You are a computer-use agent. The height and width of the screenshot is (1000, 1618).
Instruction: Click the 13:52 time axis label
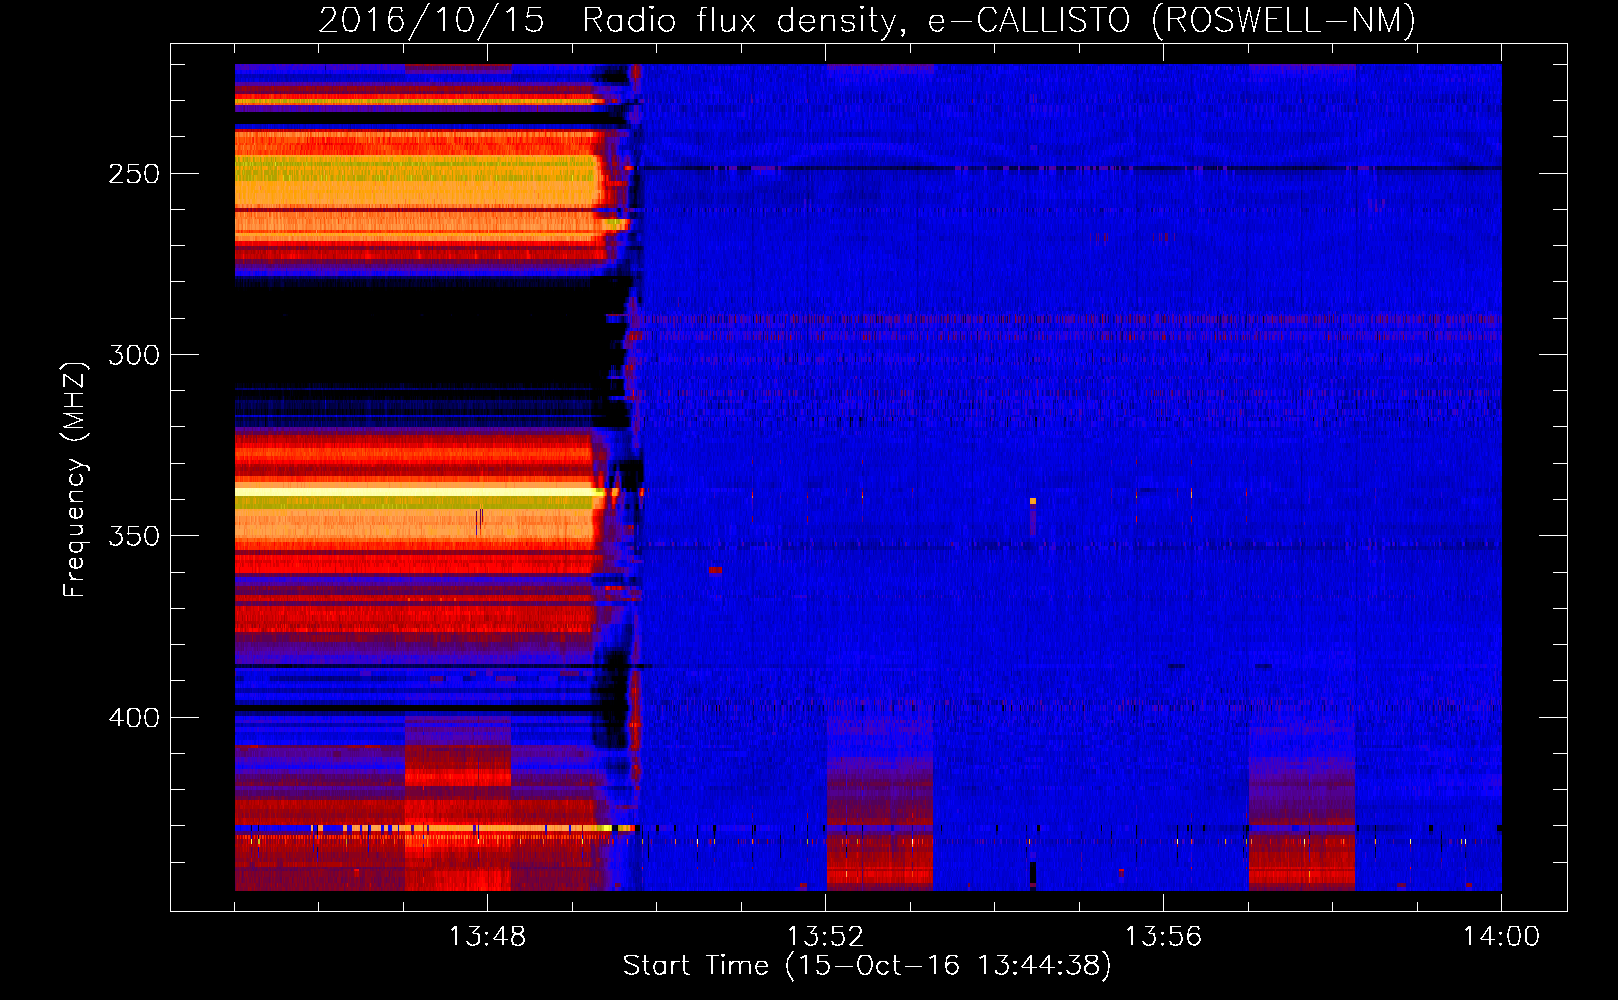[825, 937]
